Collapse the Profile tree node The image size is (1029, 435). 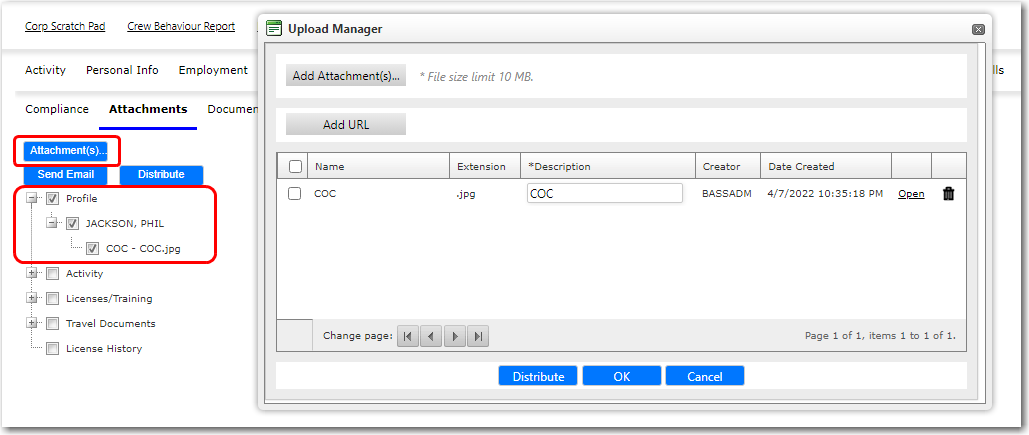coord(32,199)
